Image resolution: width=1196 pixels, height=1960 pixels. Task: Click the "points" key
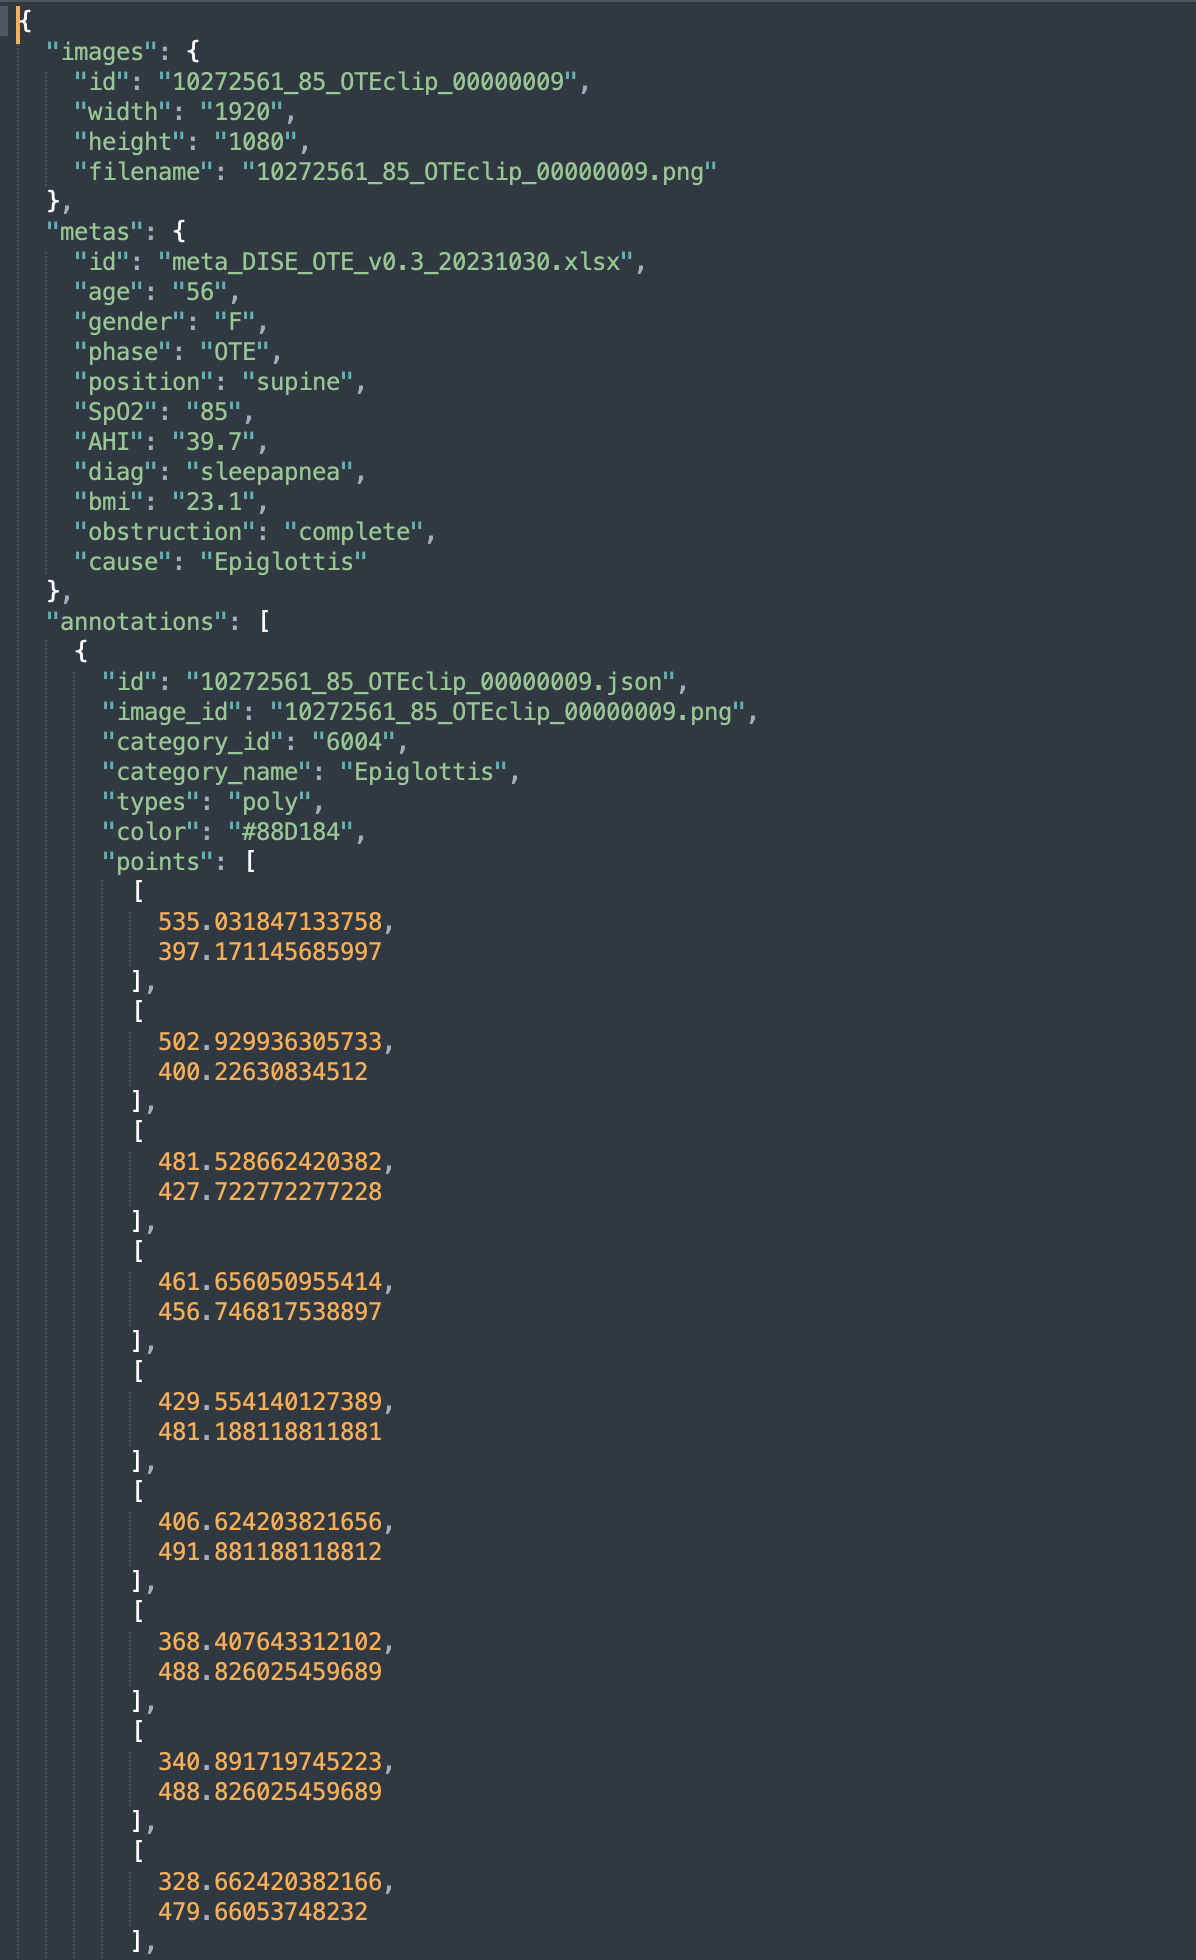[157, 862]
